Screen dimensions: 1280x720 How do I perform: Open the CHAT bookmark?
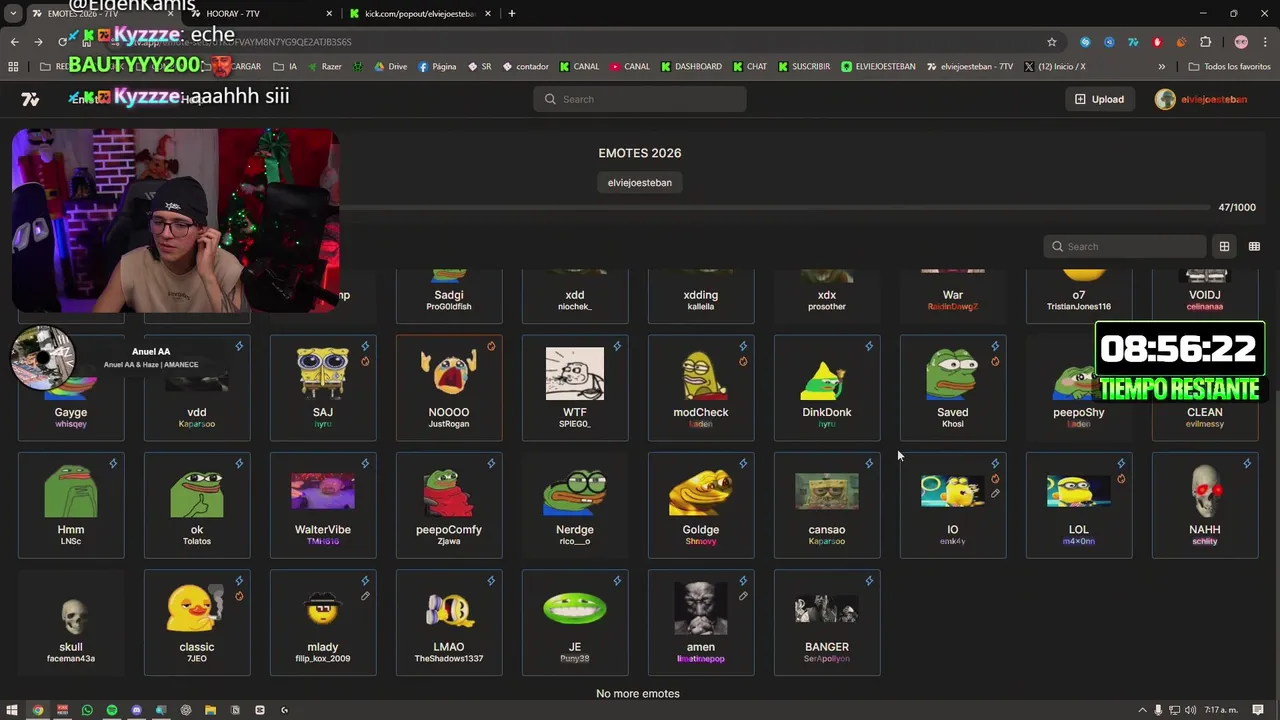point(750,67)
